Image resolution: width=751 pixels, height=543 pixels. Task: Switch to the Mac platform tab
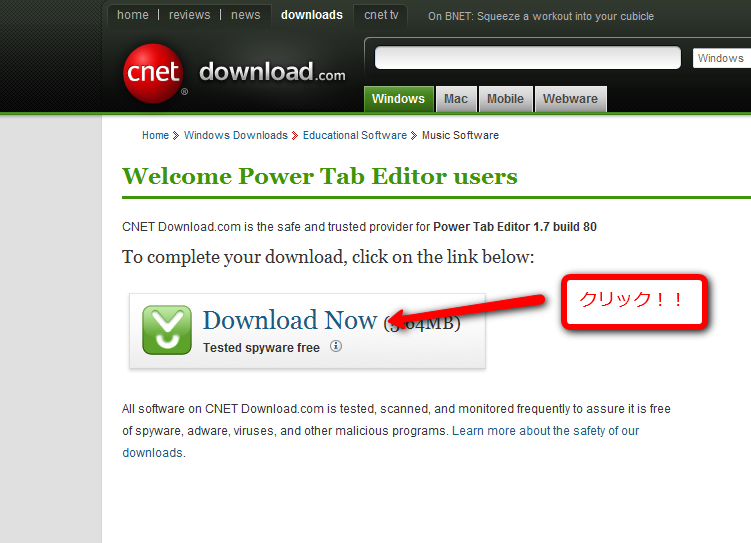coord(456,99)
